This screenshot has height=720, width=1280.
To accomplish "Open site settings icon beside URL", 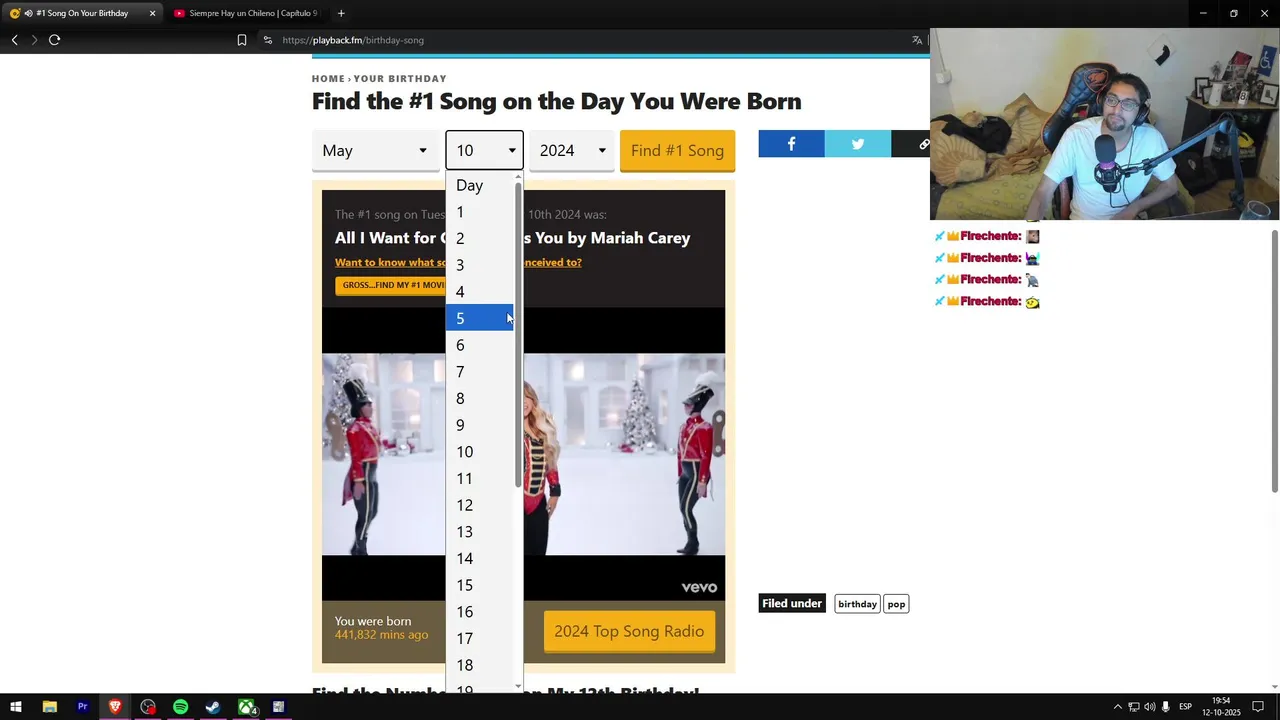I will (x=268, y=40).
